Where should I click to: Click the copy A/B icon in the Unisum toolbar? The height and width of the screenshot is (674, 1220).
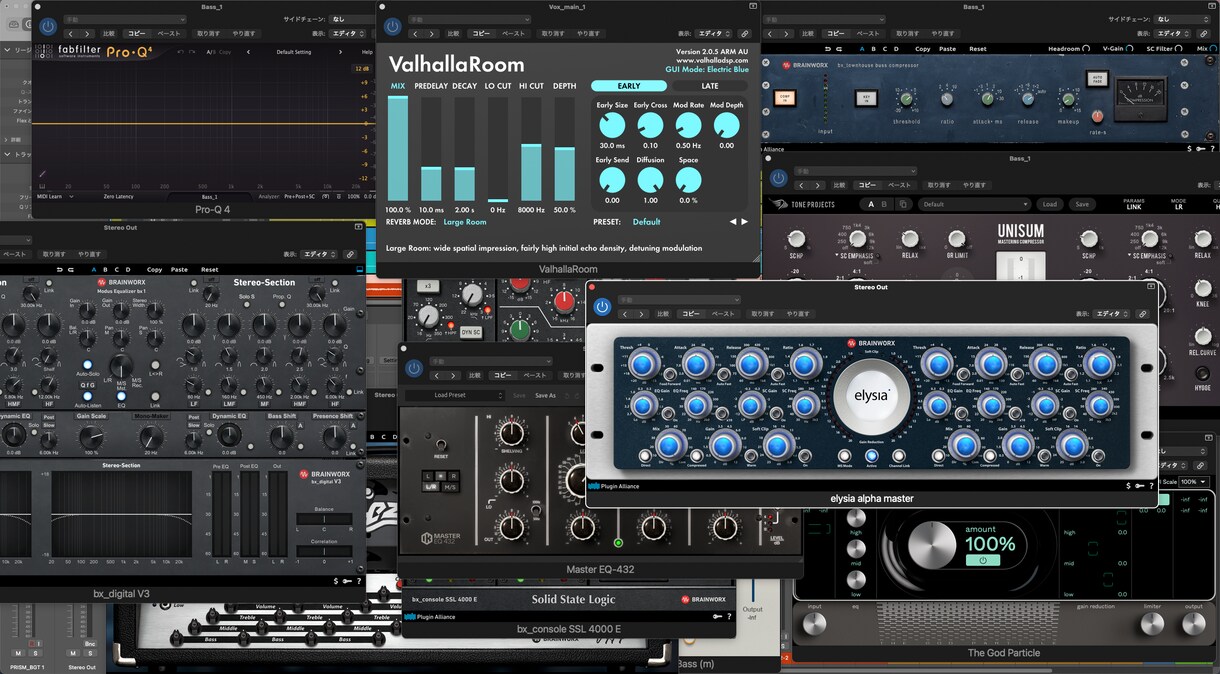pos(903,204)
